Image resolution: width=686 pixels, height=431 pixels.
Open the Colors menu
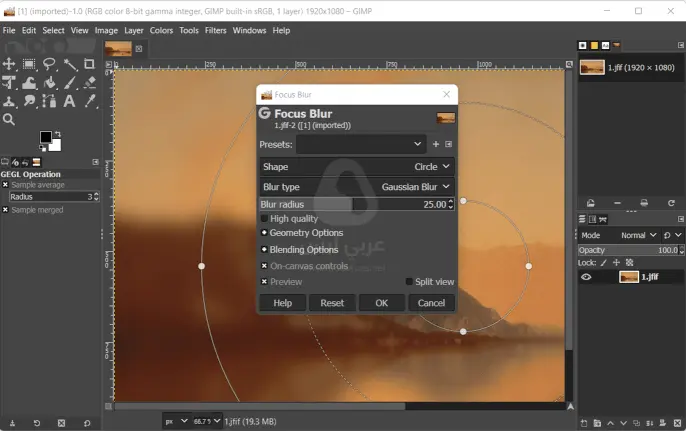(161, 31)
